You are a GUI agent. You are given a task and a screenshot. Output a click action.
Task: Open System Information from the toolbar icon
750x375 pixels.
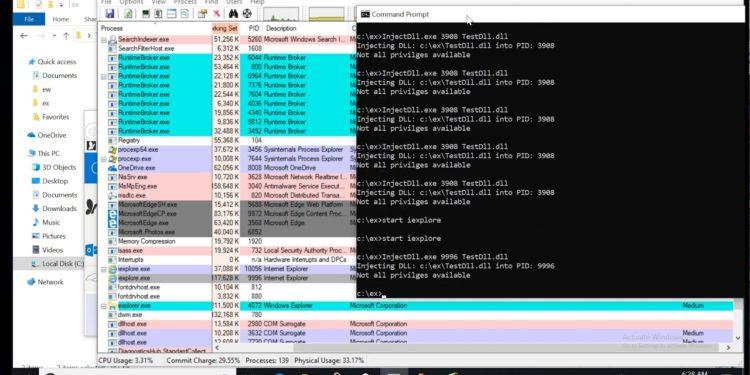[146, 13]
